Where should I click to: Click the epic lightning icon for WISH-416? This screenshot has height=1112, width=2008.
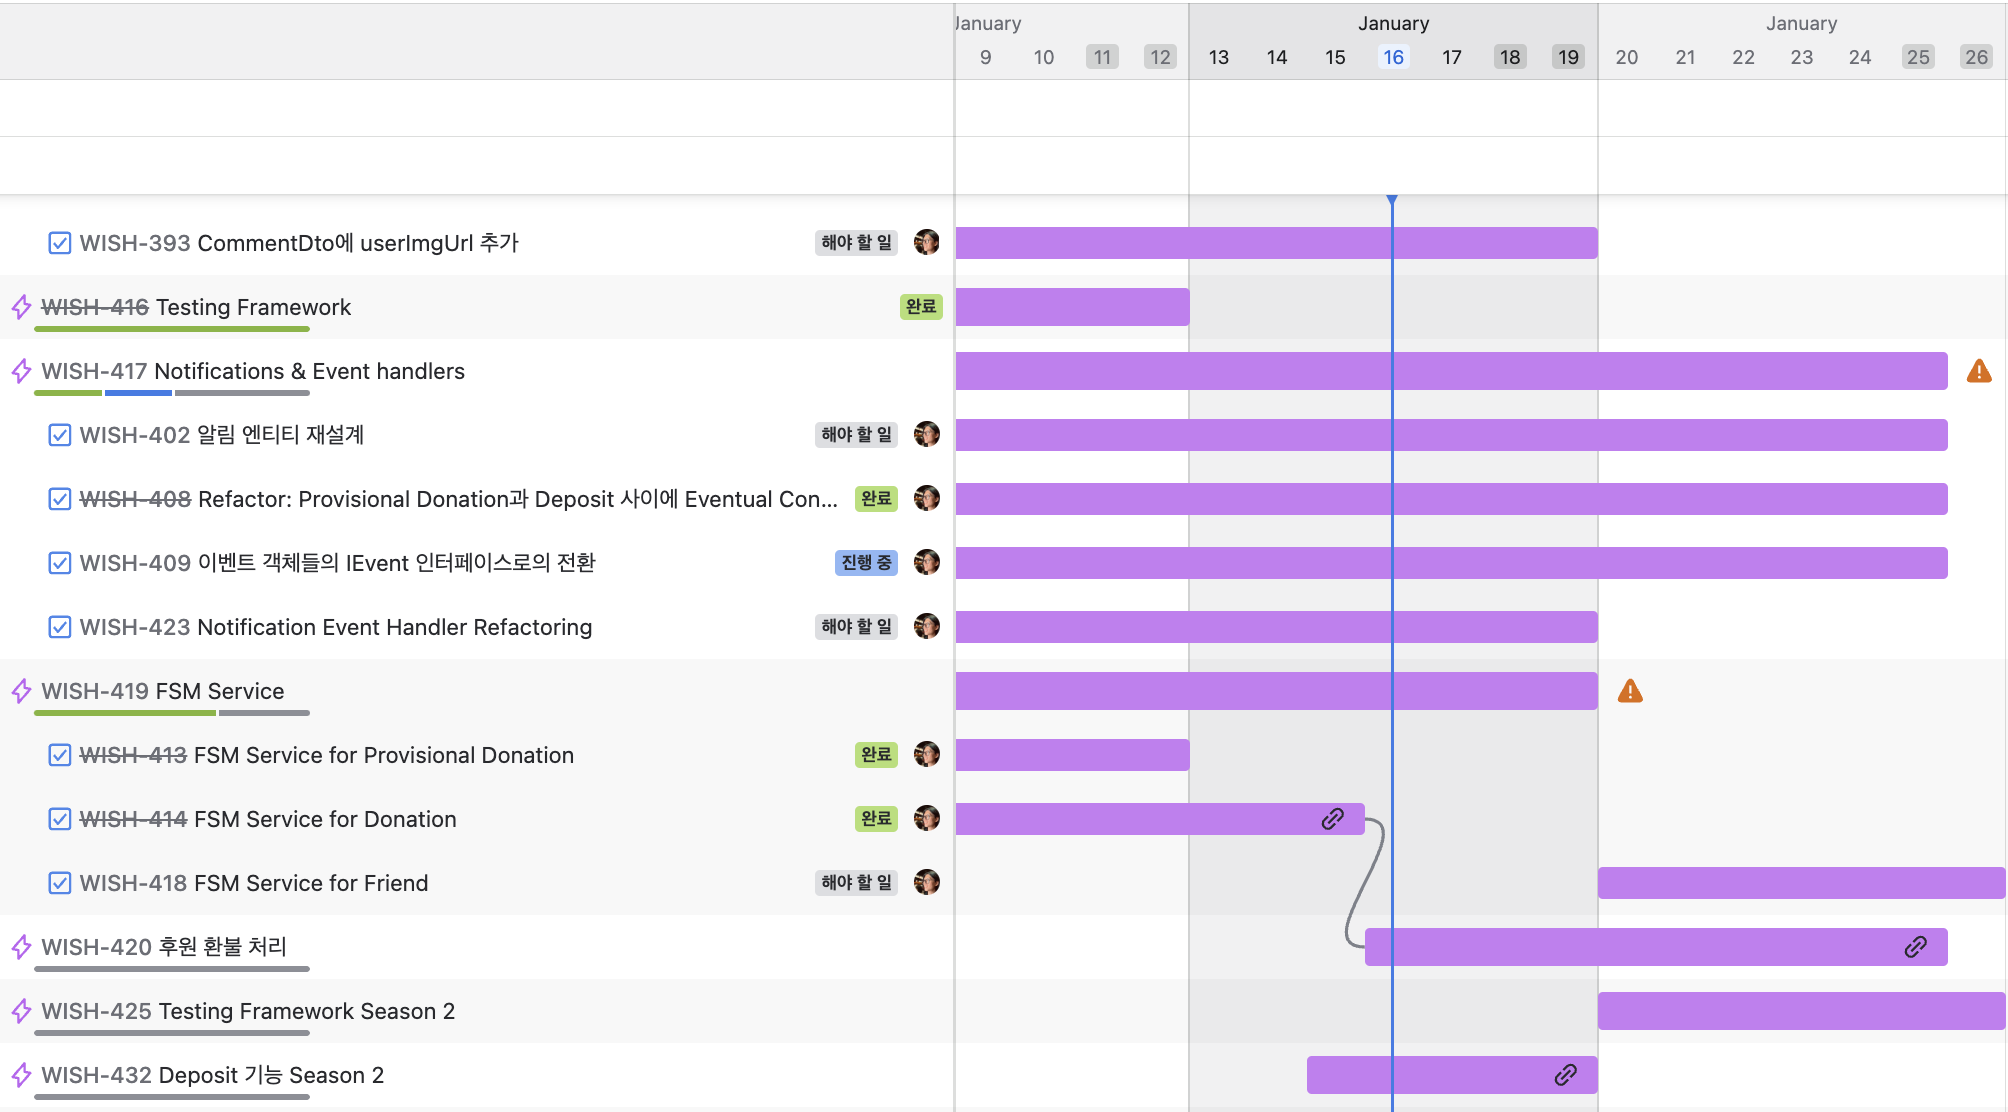(22, 307)
